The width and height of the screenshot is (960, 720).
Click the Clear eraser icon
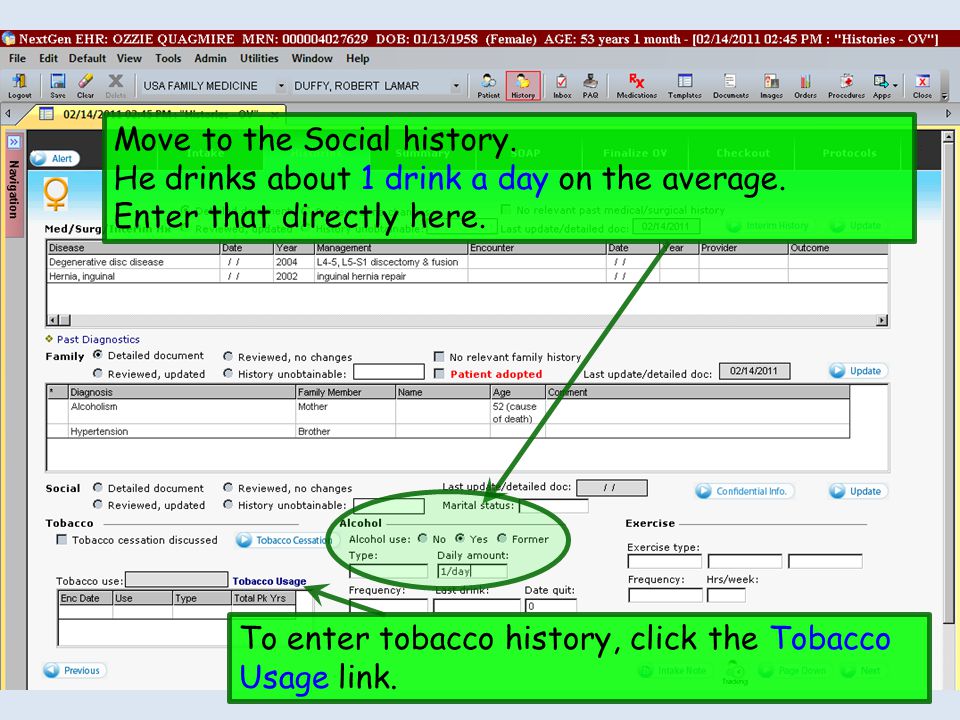[86, 85]
